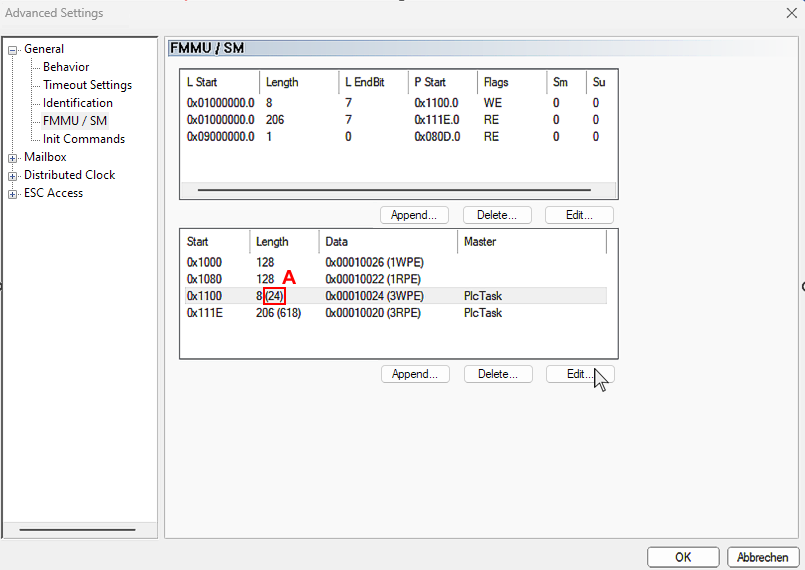
Task: Click data value 0x00010026 (1WPE)
Action: [x=374, y=262]
